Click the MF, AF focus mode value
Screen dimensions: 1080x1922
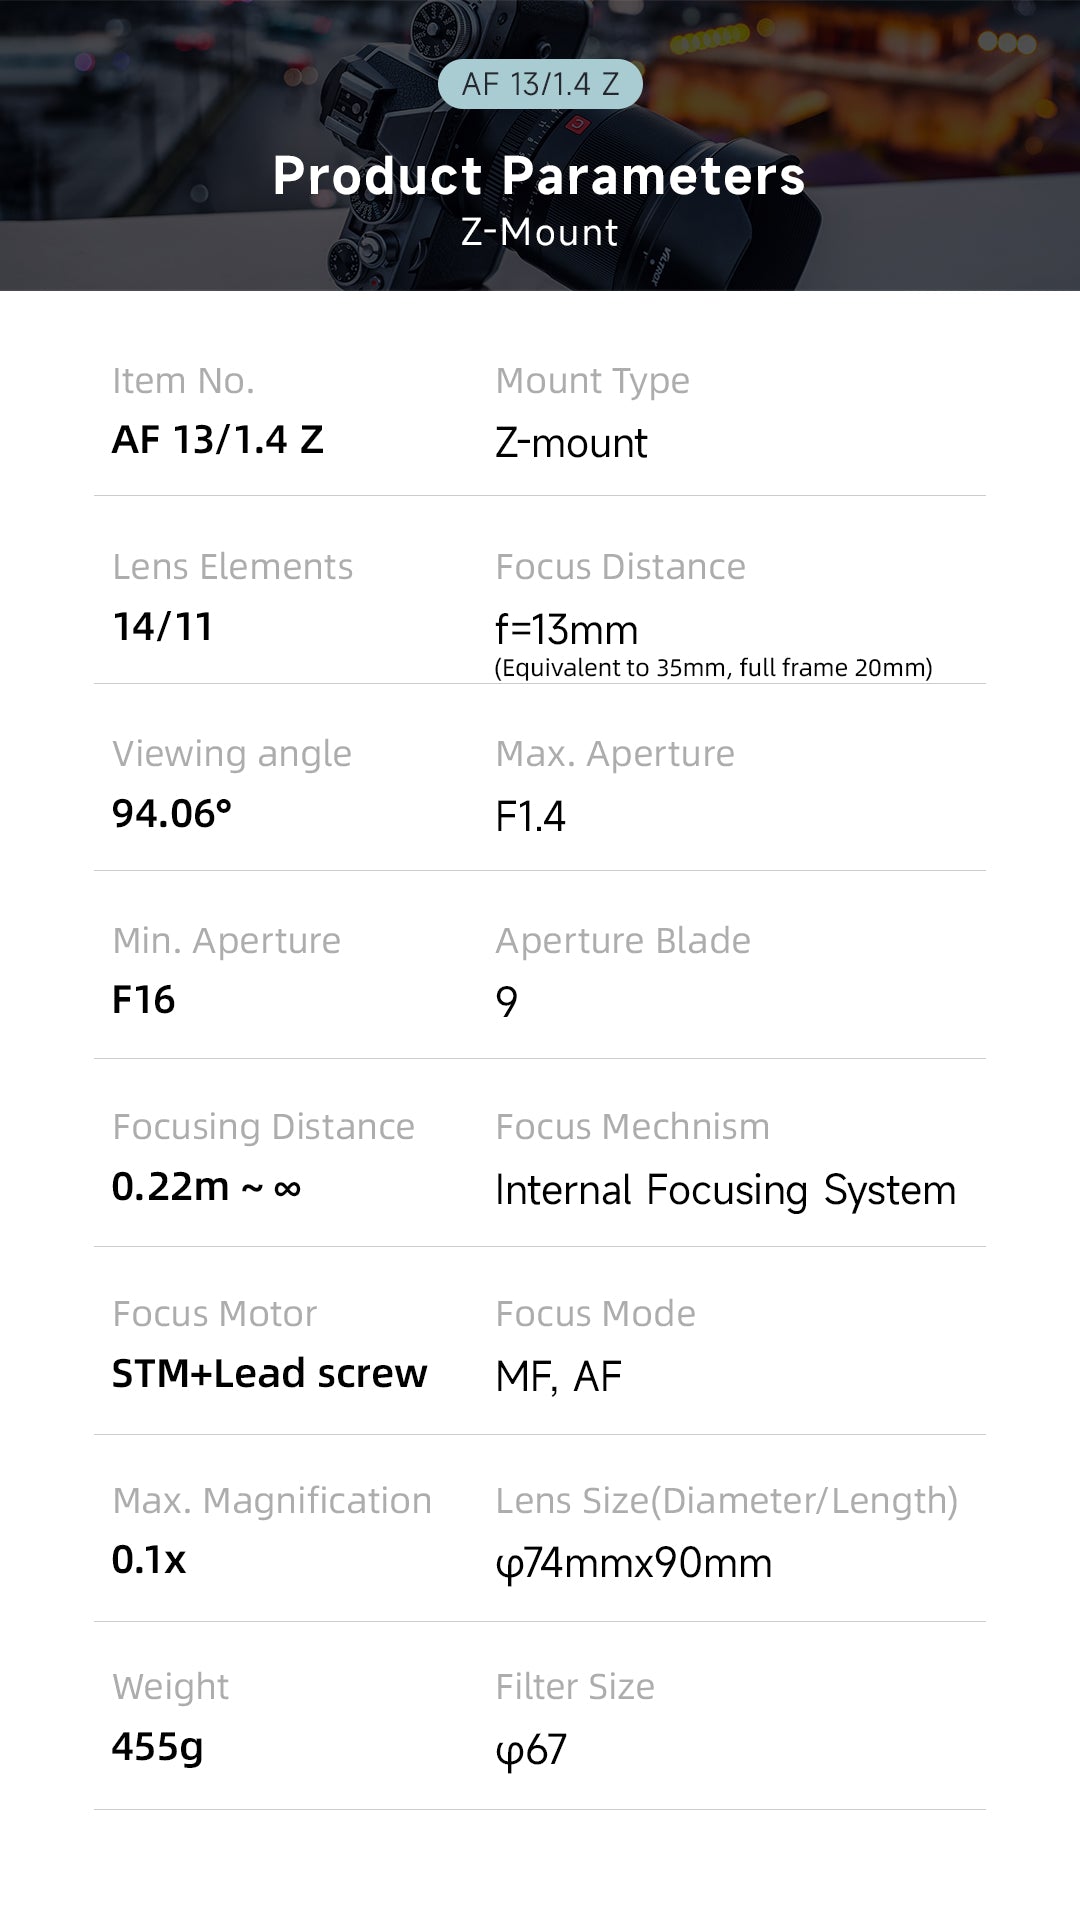pos(558,1377)
